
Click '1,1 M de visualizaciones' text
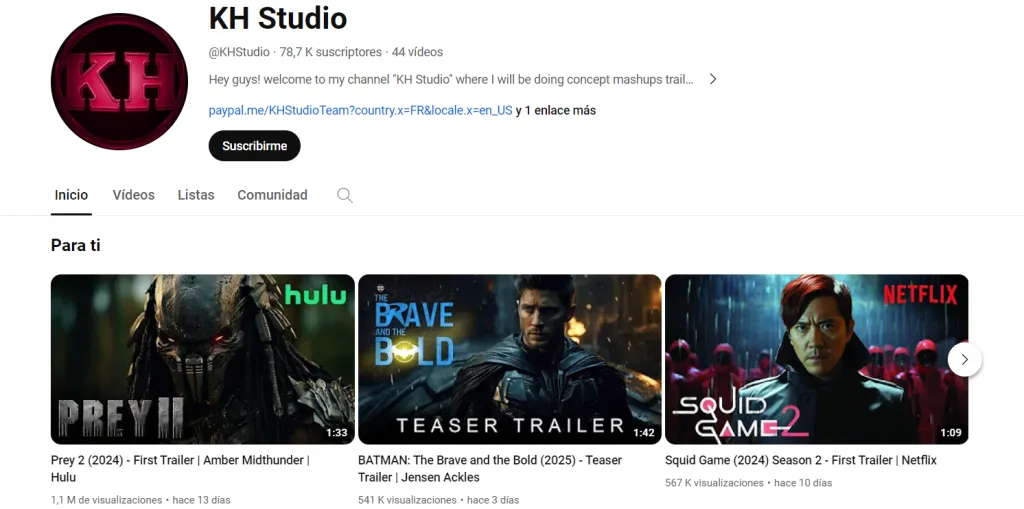click(x=106, y=500)
